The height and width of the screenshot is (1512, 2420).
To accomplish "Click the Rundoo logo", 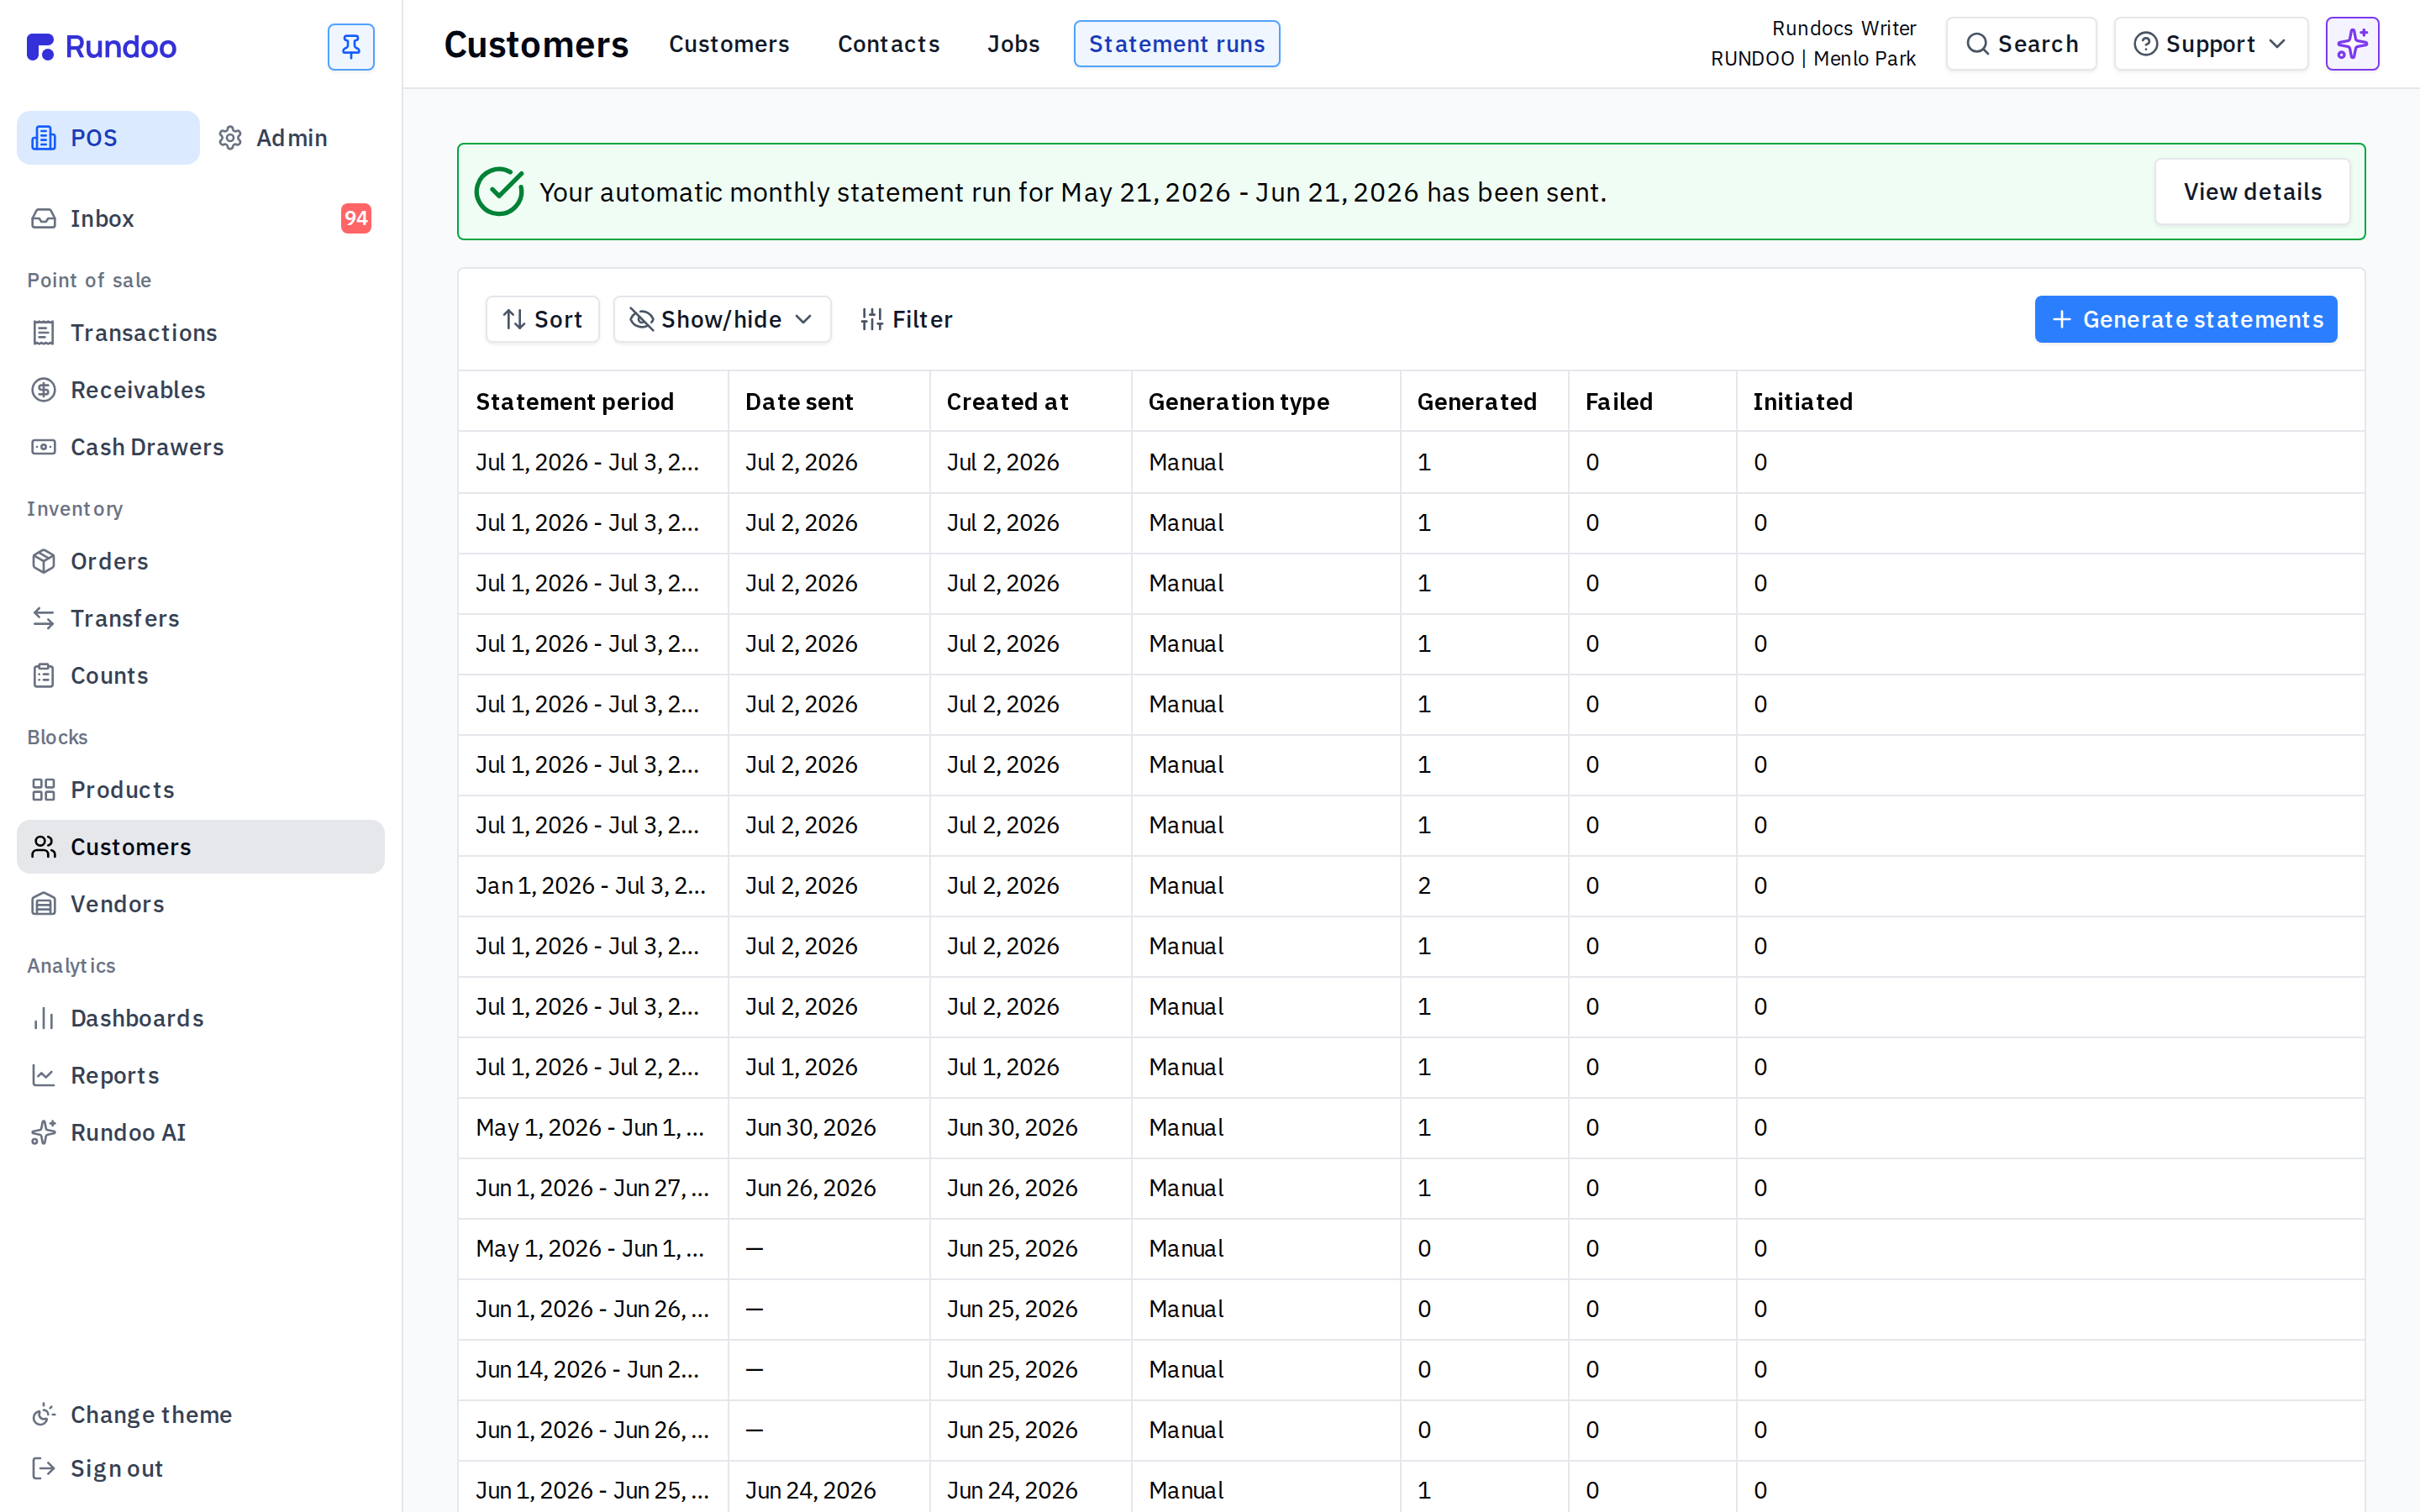I will [x=102, y=47].
